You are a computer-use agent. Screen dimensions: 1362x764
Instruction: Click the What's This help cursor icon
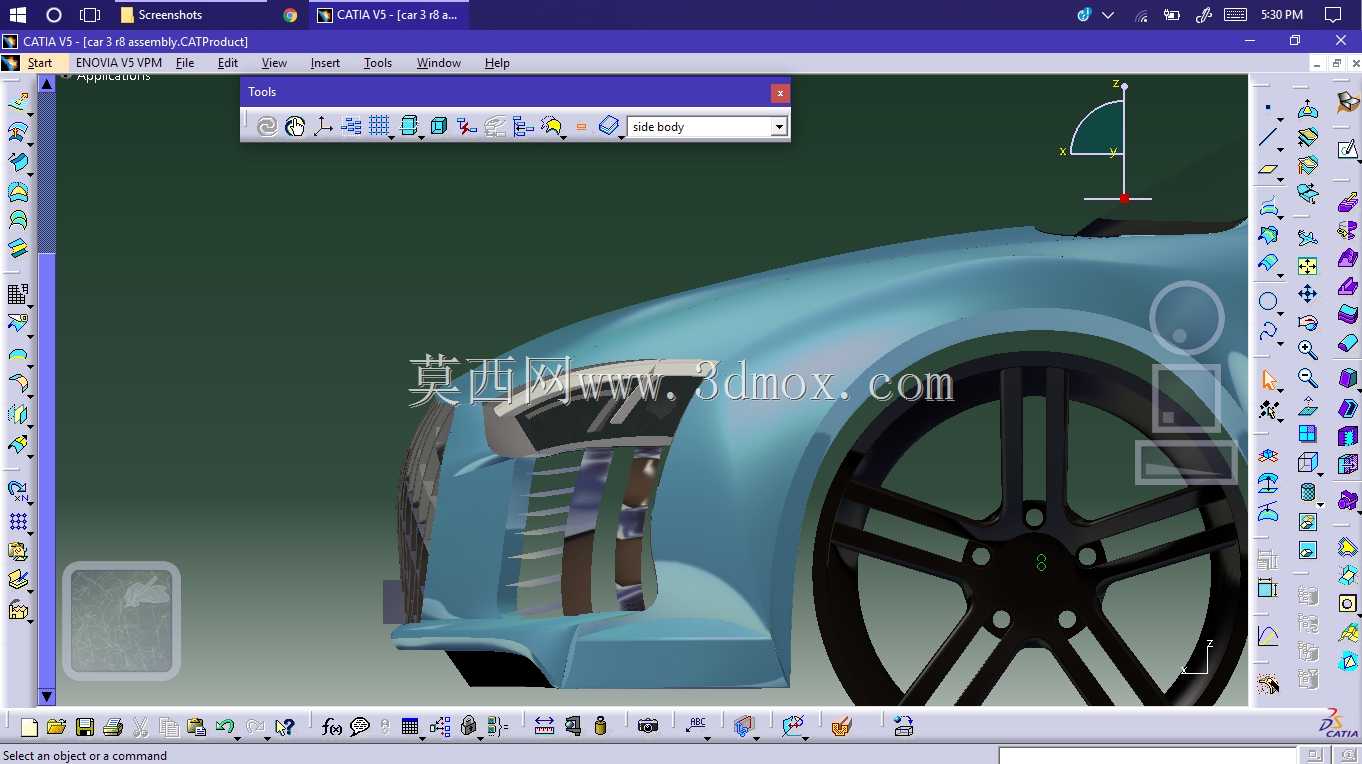coord(285,727)
